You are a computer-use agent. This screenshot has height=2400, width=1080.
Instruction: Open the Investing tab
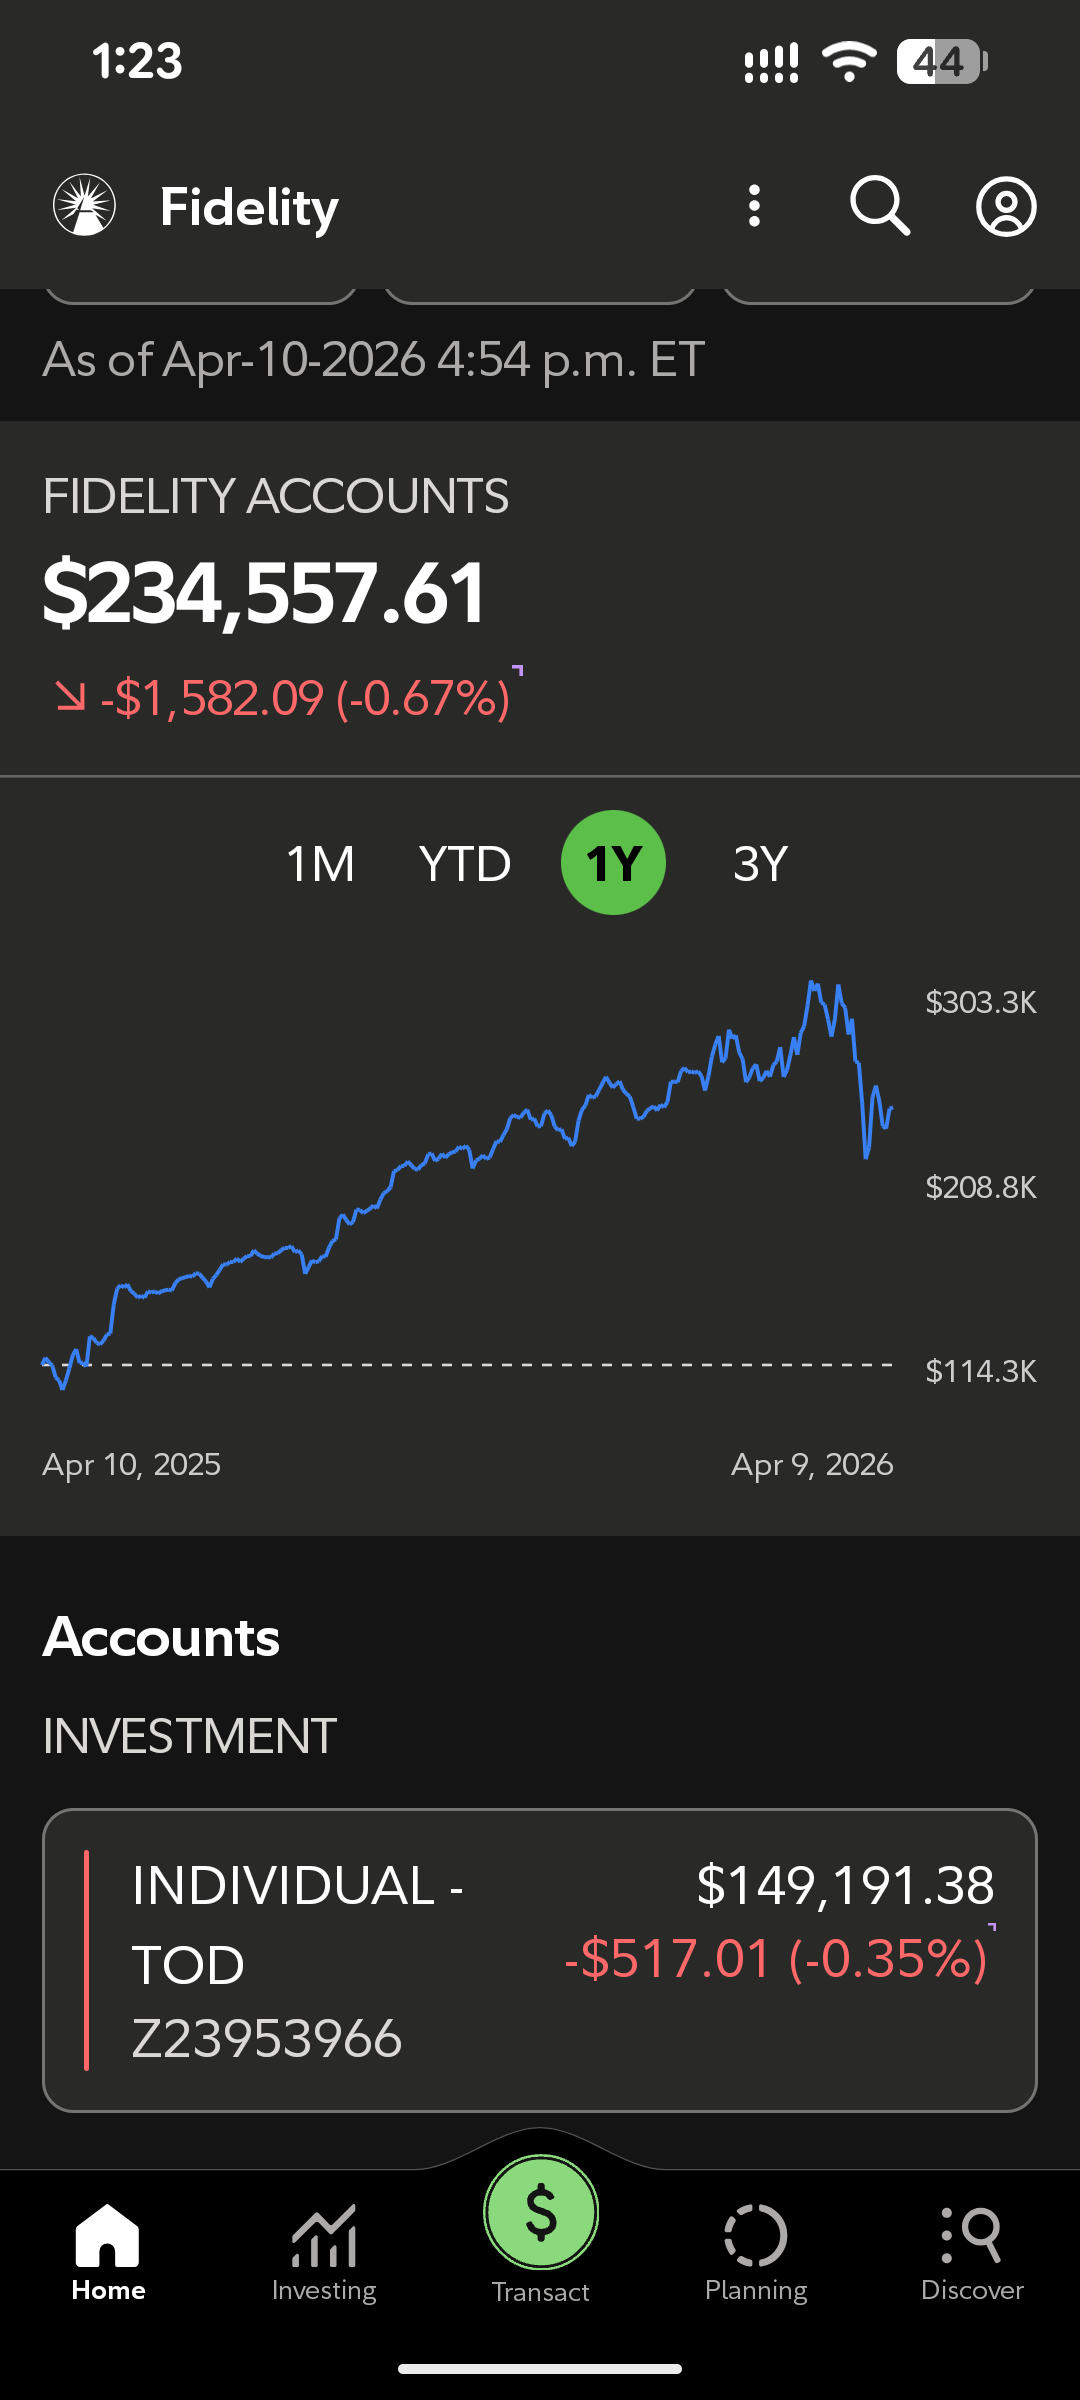(324, 2251)
